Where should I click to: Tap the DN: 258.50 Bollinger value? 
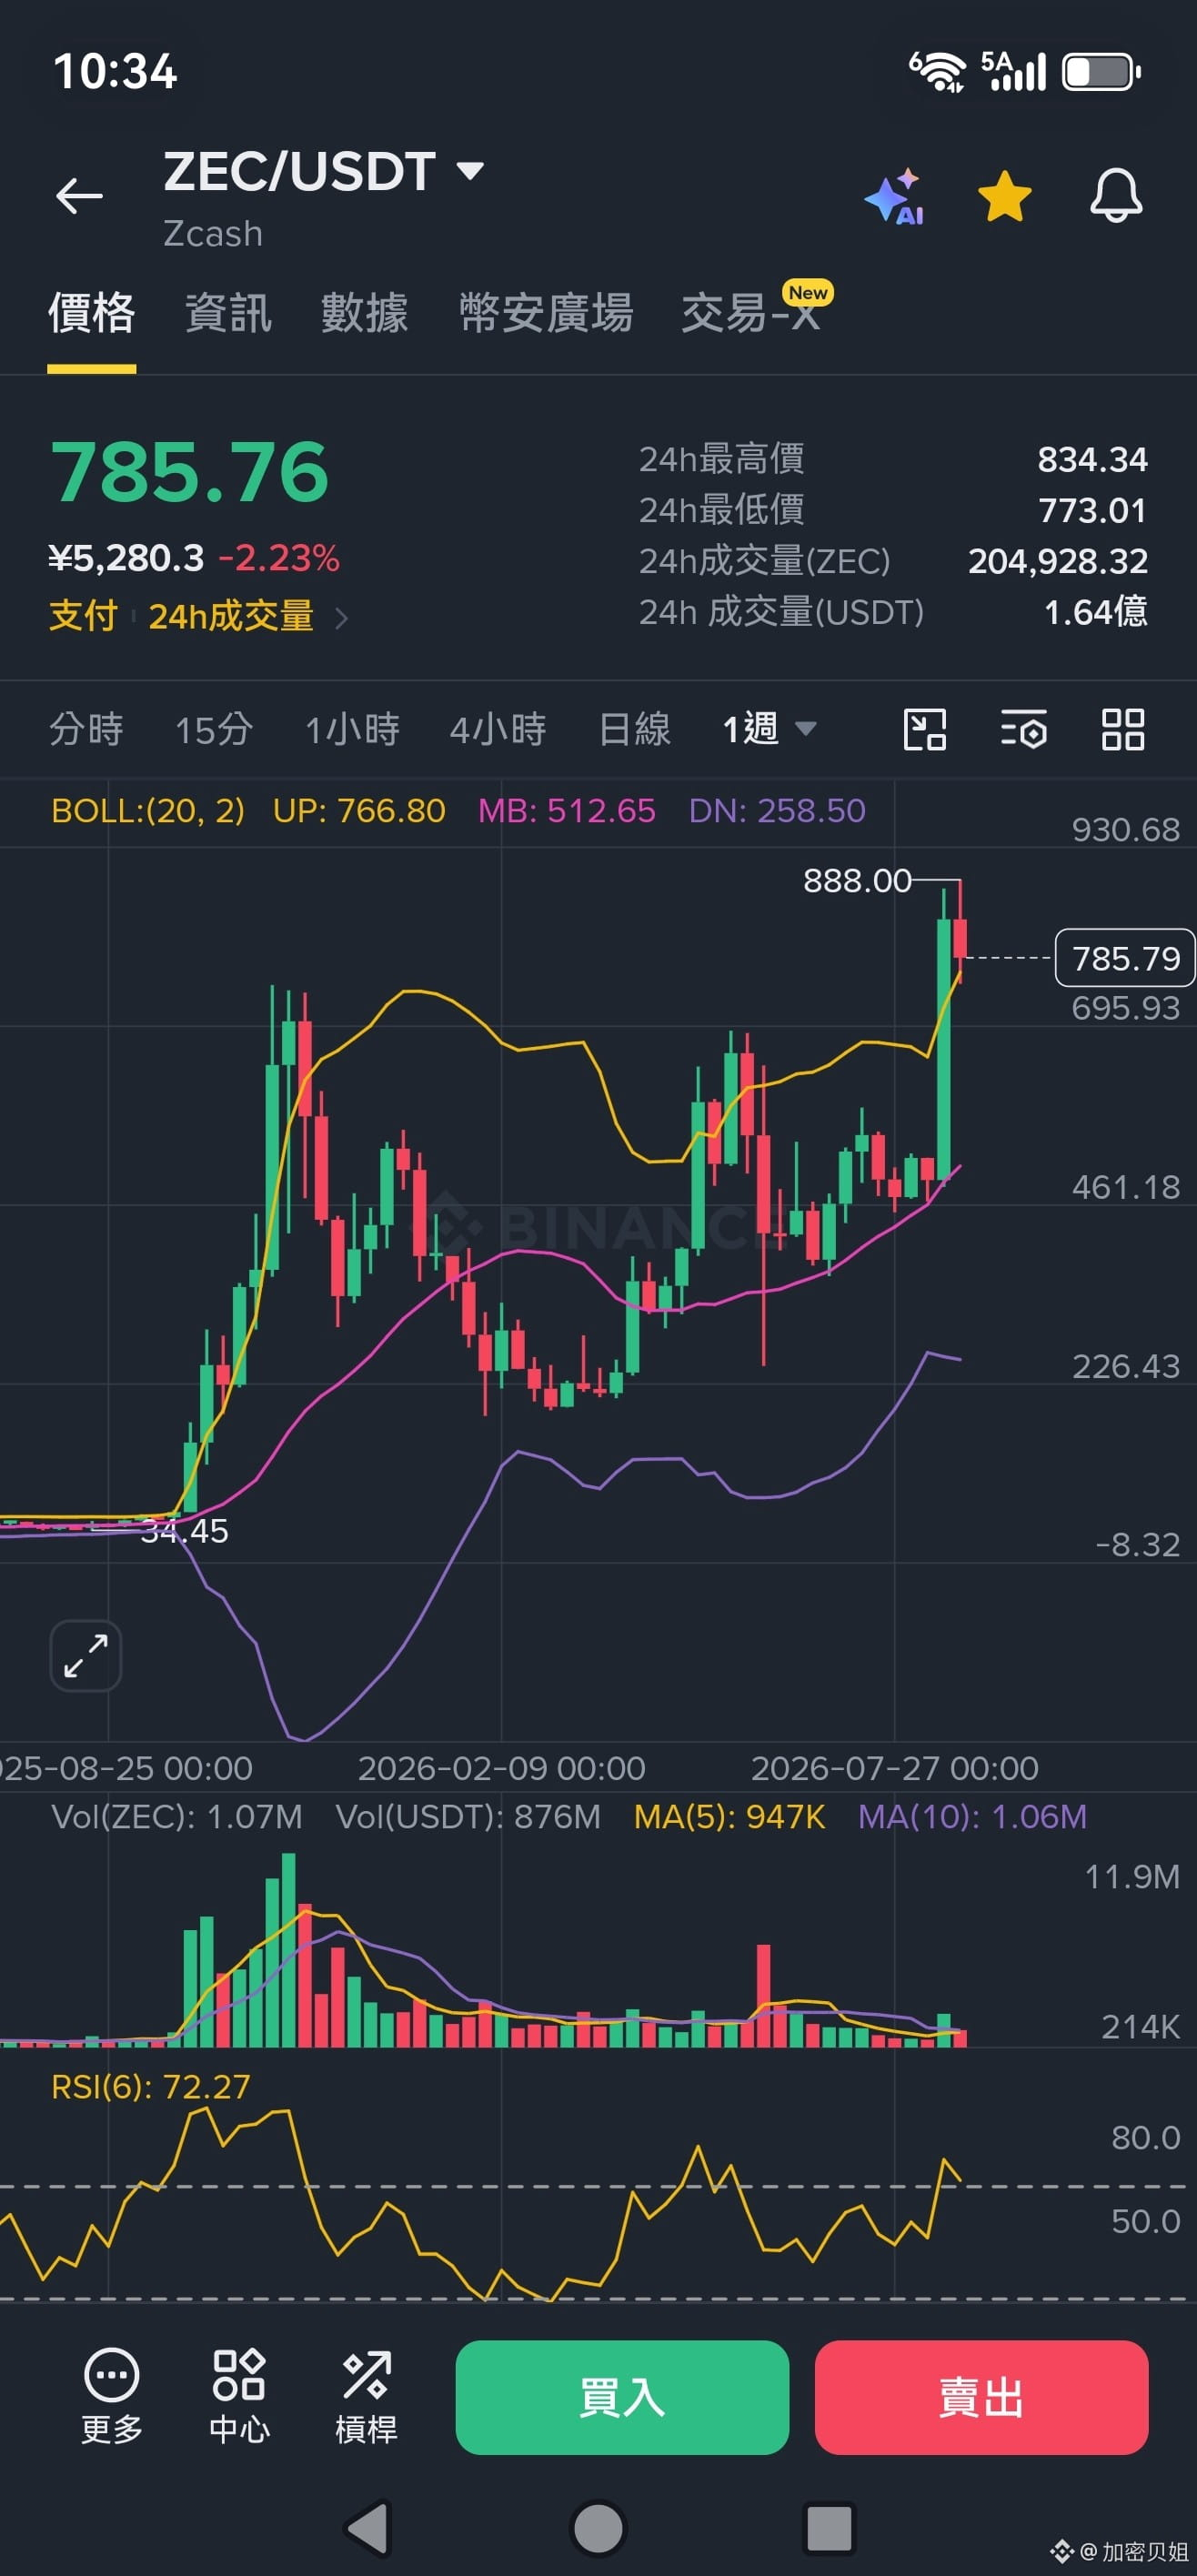(x=777, y=810)
